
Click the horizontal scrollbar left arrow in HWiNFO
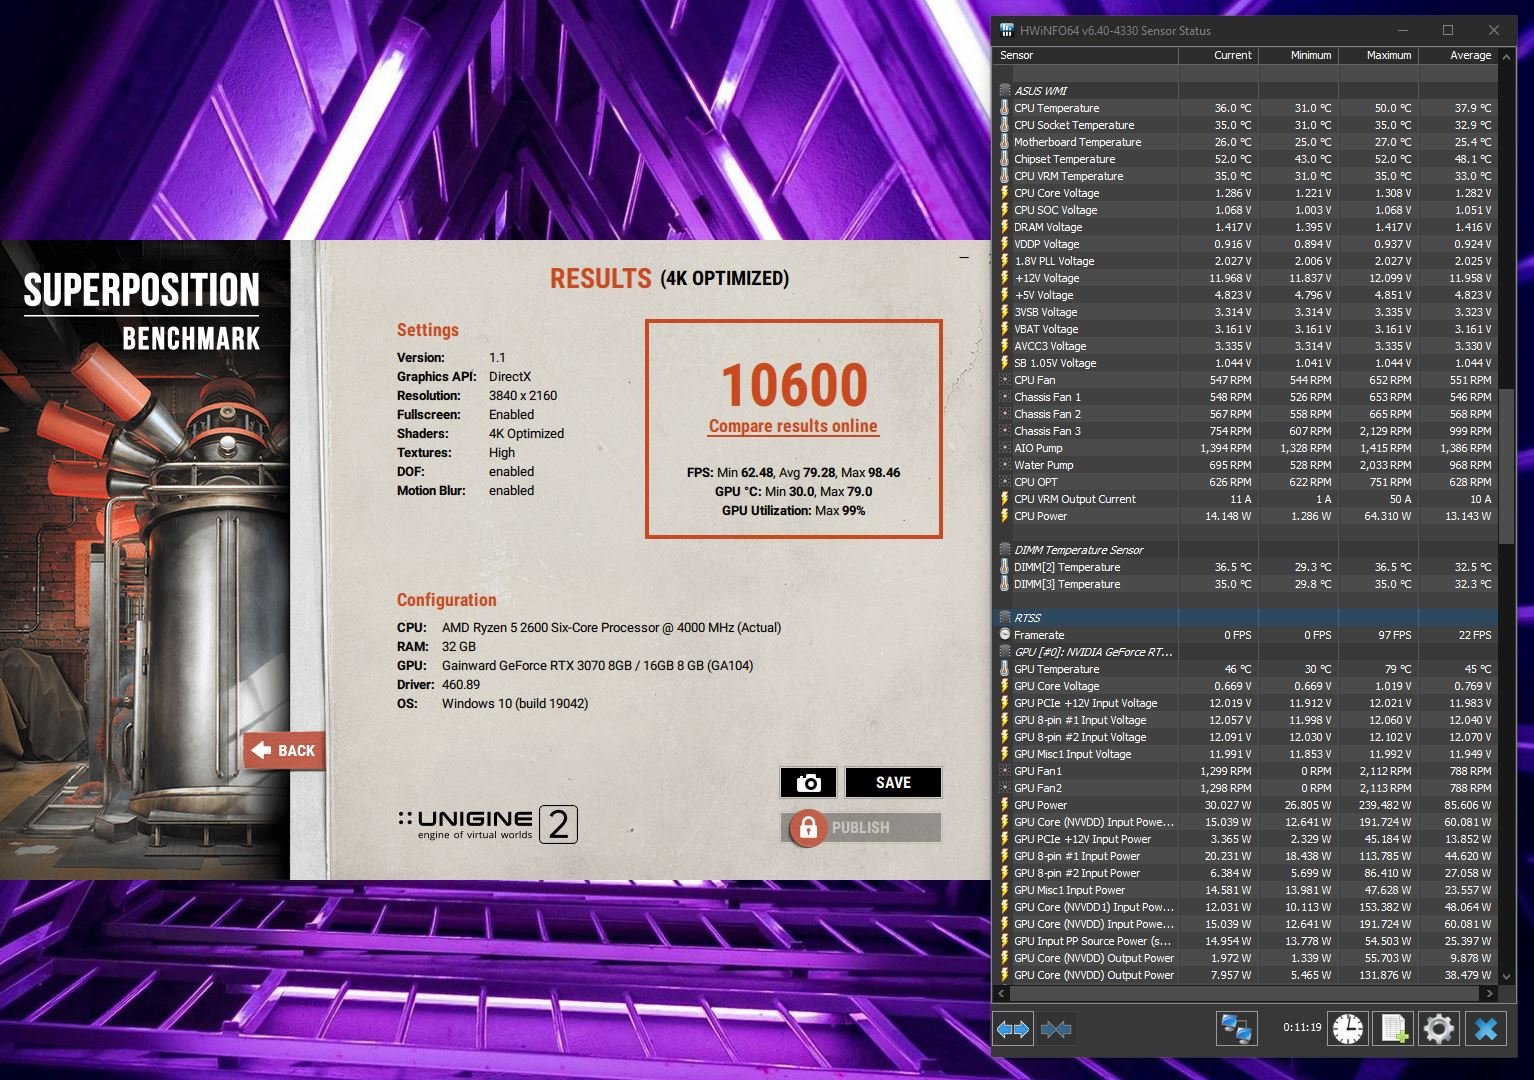[x=1003, y=994]
